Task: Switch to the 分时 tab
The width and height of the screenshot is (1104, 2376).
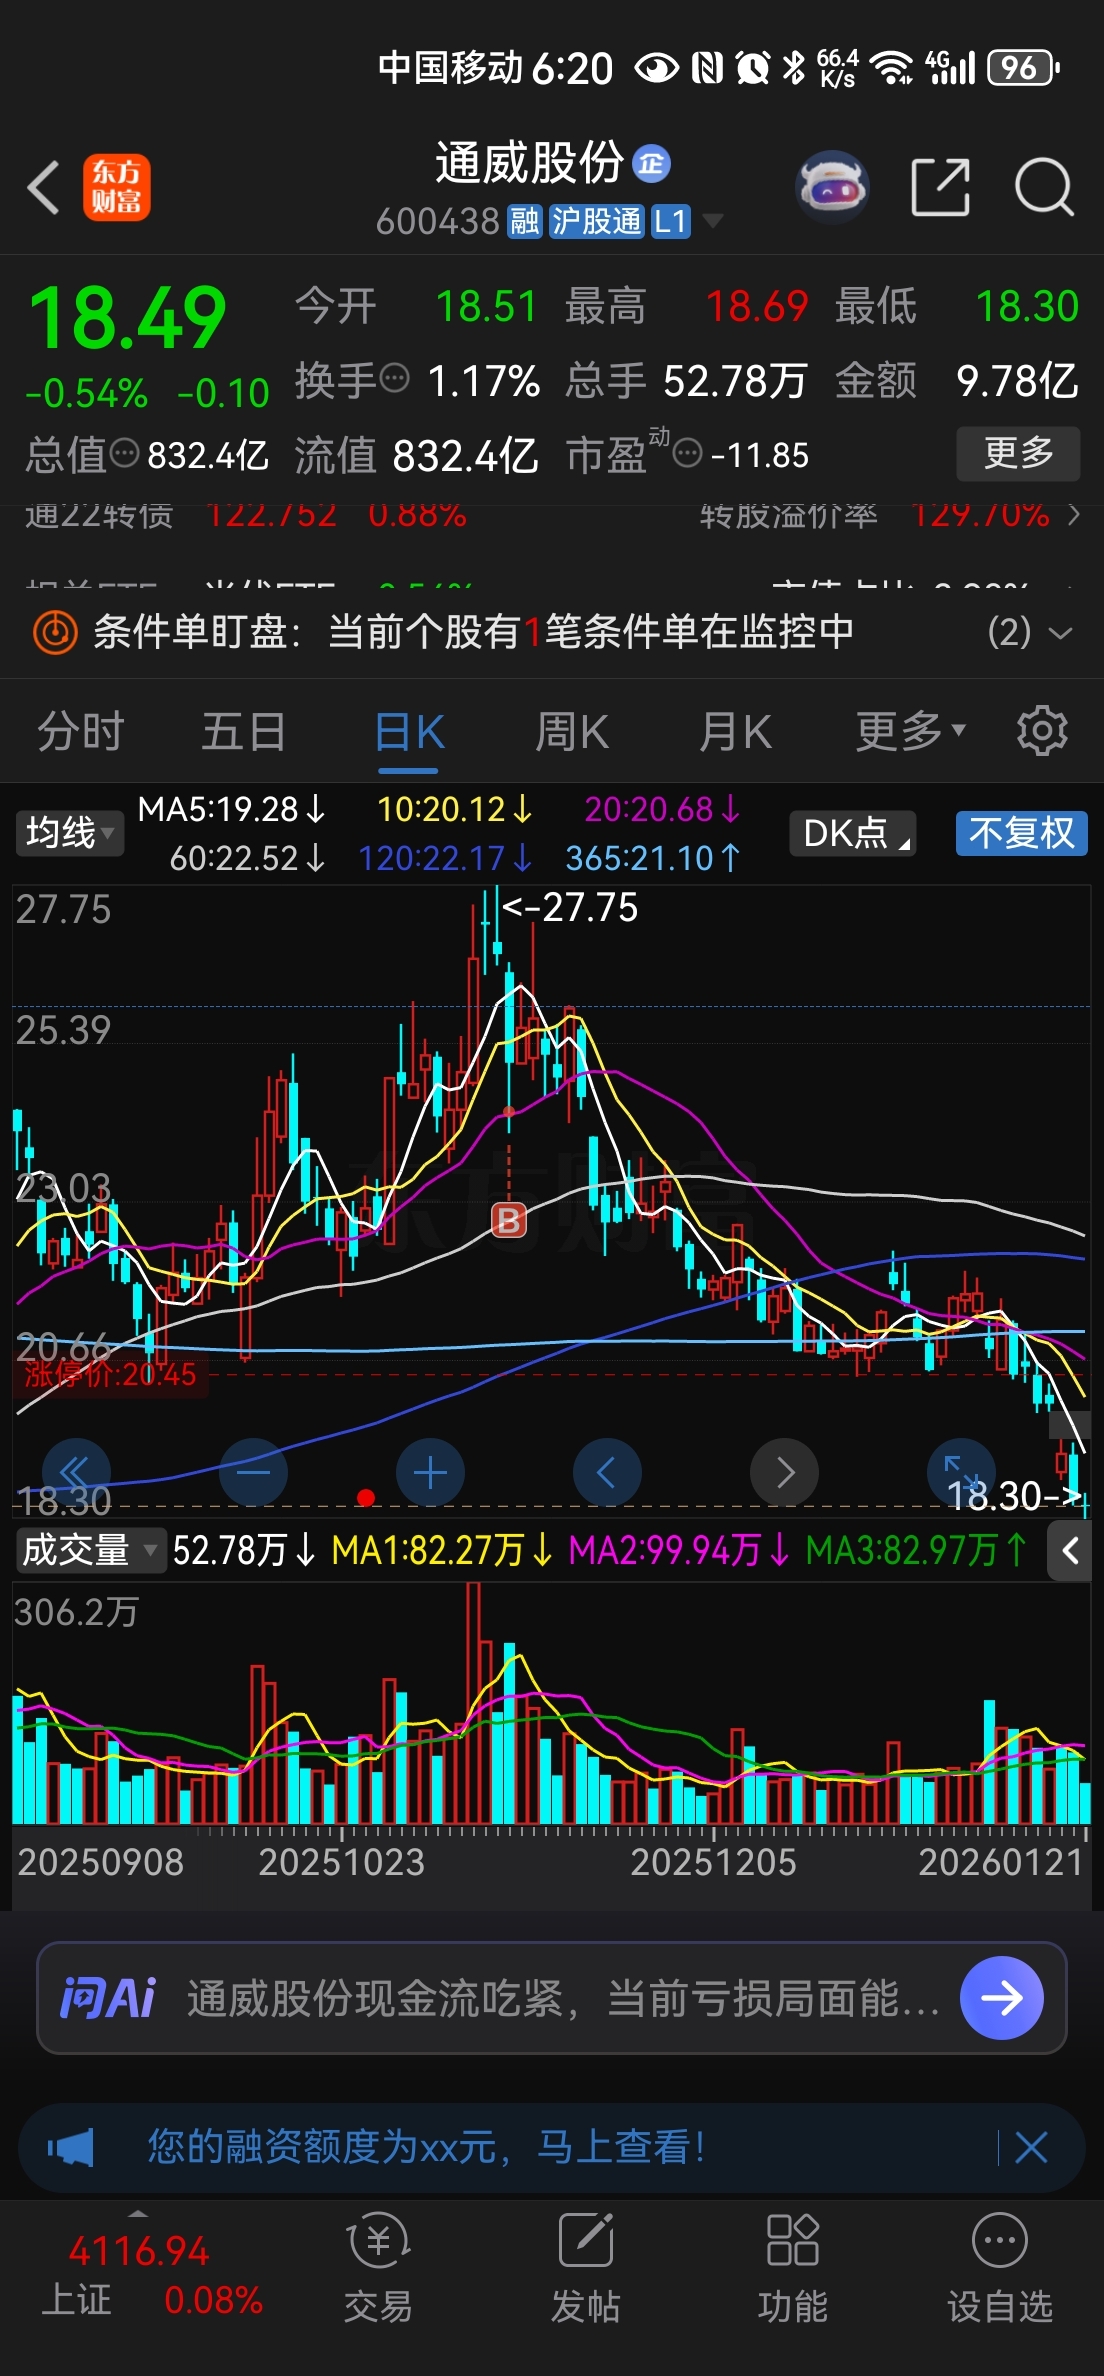Action: [x=81, y=732]
